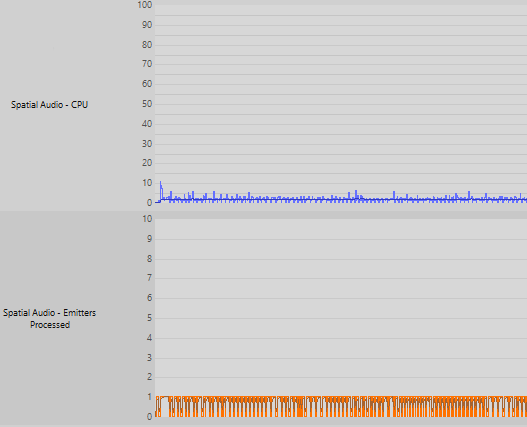Select the Spatial Audio - Emitters Processed label
The image size is (527, 427).
tap(50, 319)
